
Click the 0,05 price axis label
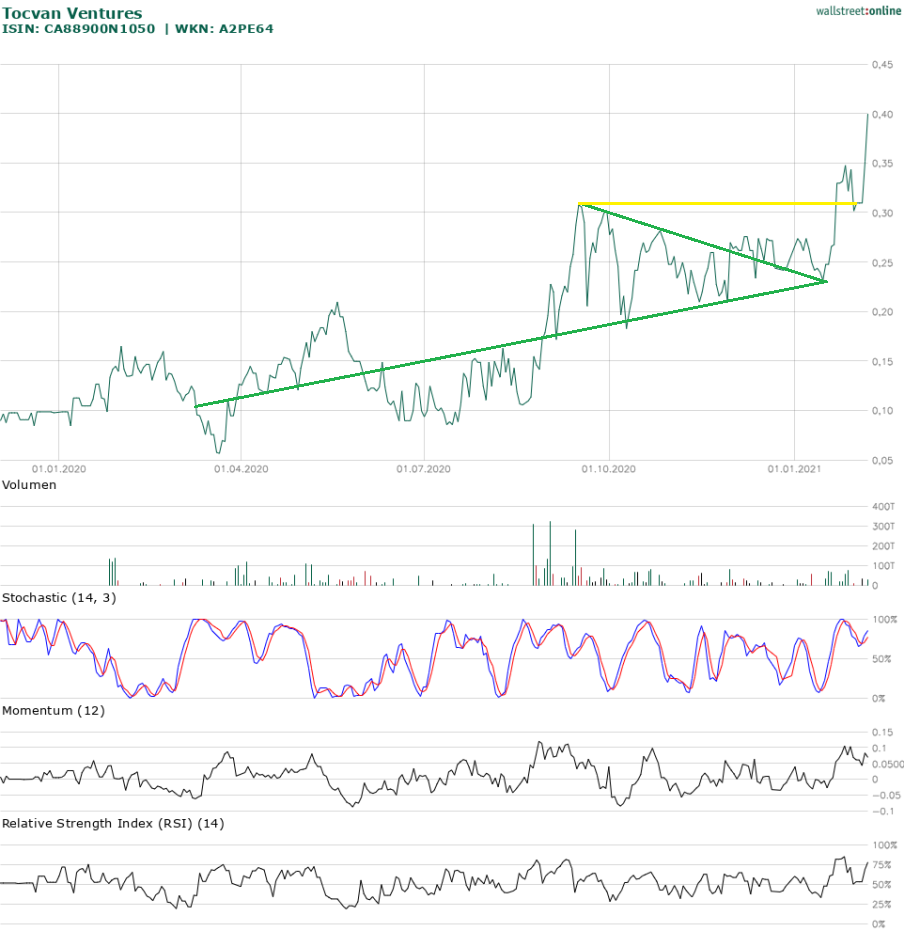click(x=882, y=460)
